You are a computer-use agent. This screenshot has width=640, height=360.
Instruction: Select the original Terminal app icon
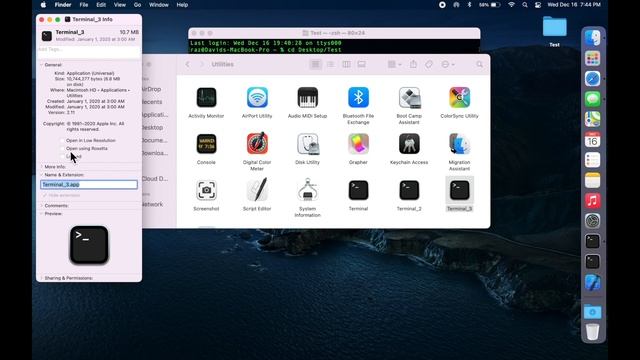(x=358, y=190)
